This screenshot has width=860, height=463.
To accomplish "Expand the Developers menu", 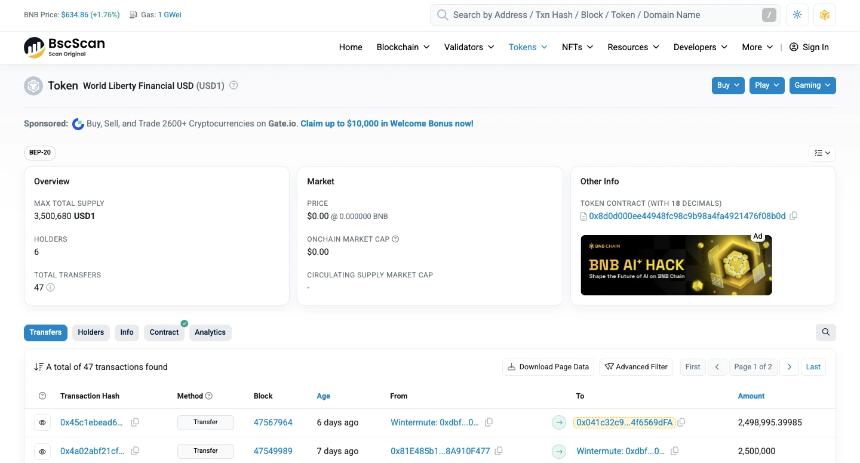I will point(700,47).
